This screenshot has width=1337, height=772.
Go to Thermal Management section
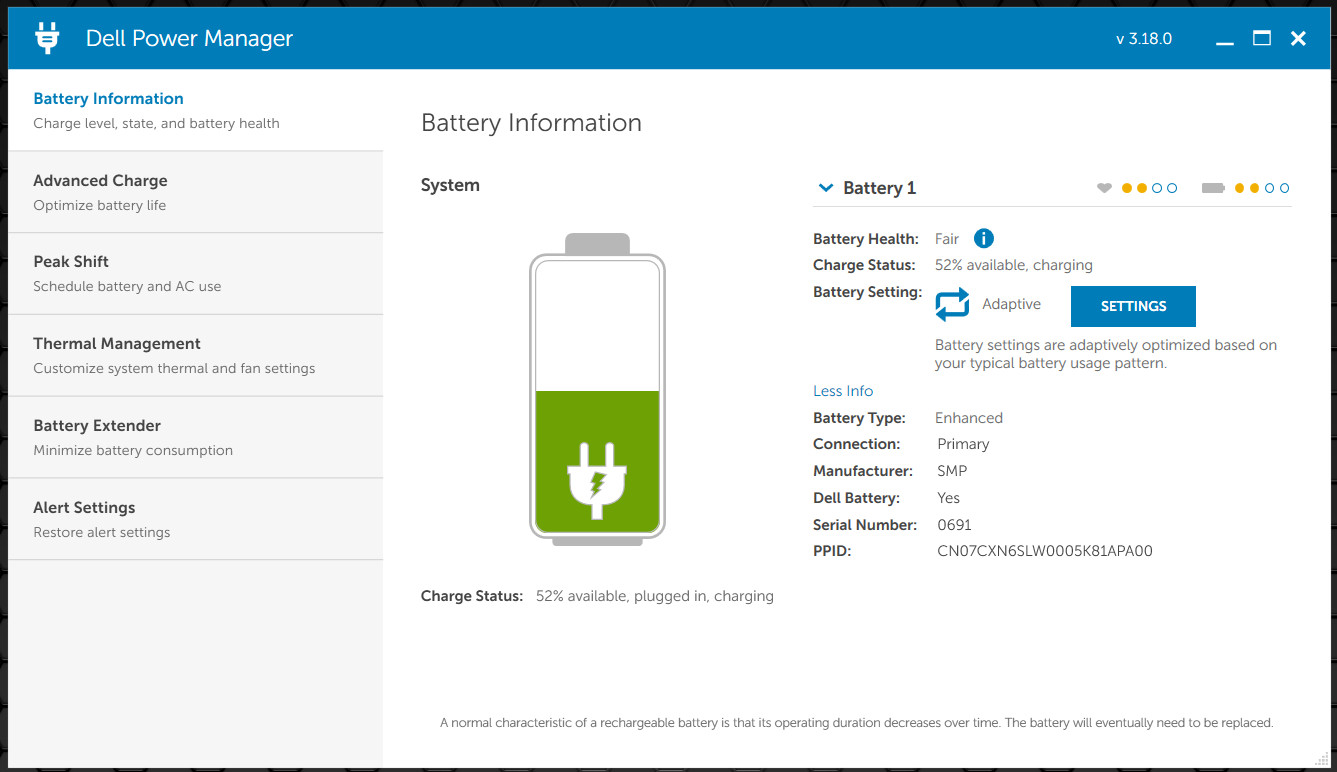(x=196, y=356)
